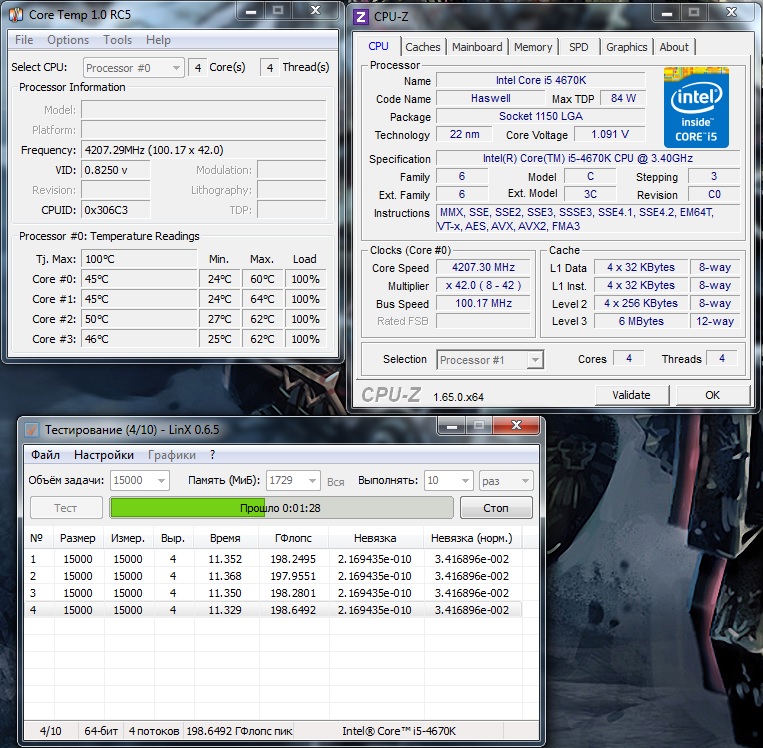The width and height of the screenshot is (763, 748).
Task: Click the LinX title bar icon
Action: 32,429
